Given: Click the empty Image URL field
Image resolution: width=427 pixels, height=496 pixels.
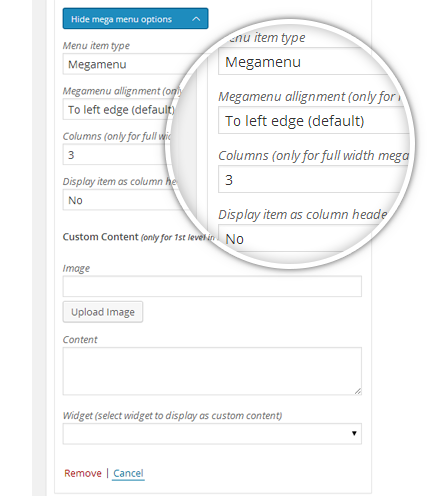Looking at the screenshot, I should [x=212, y=286].
